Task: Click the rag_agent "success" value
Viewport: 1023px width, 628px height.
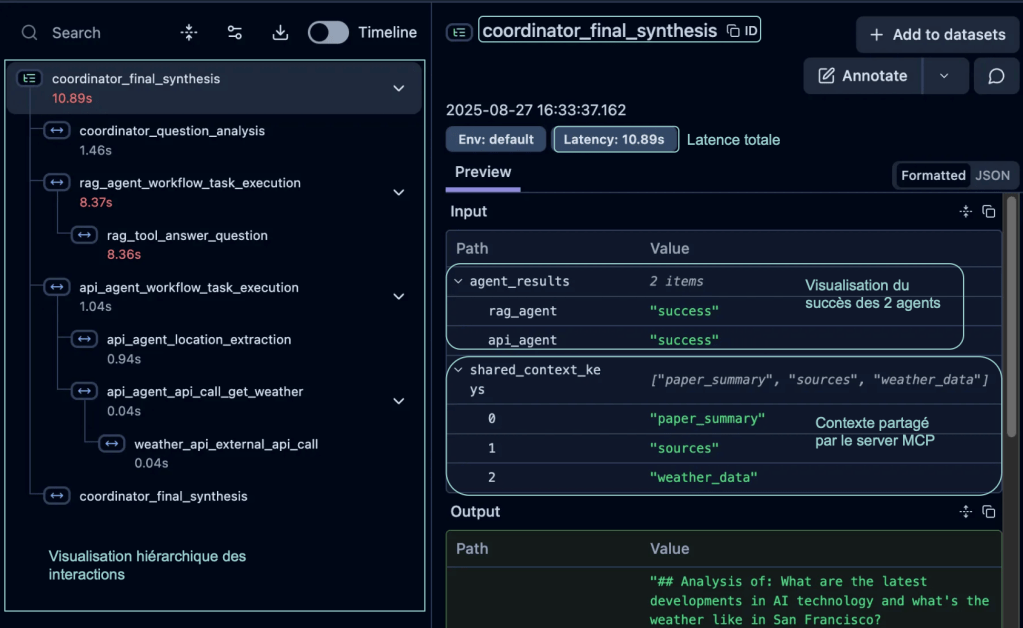Action: pos(684,311)
